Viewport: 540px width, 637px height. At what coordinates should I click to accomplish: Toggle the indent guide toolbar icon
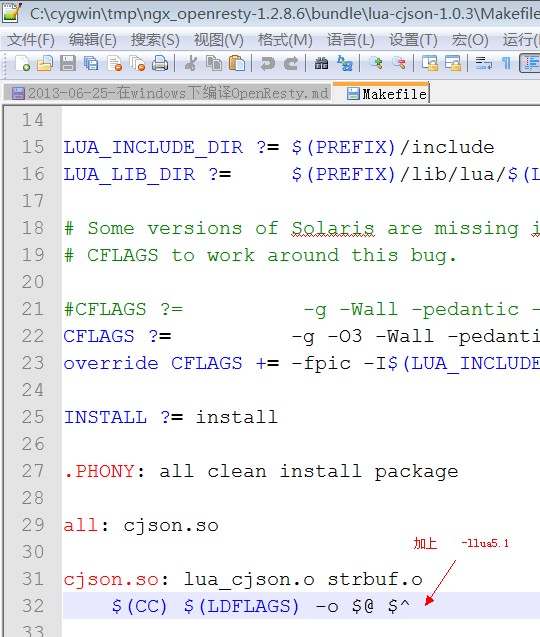[530, 64]
